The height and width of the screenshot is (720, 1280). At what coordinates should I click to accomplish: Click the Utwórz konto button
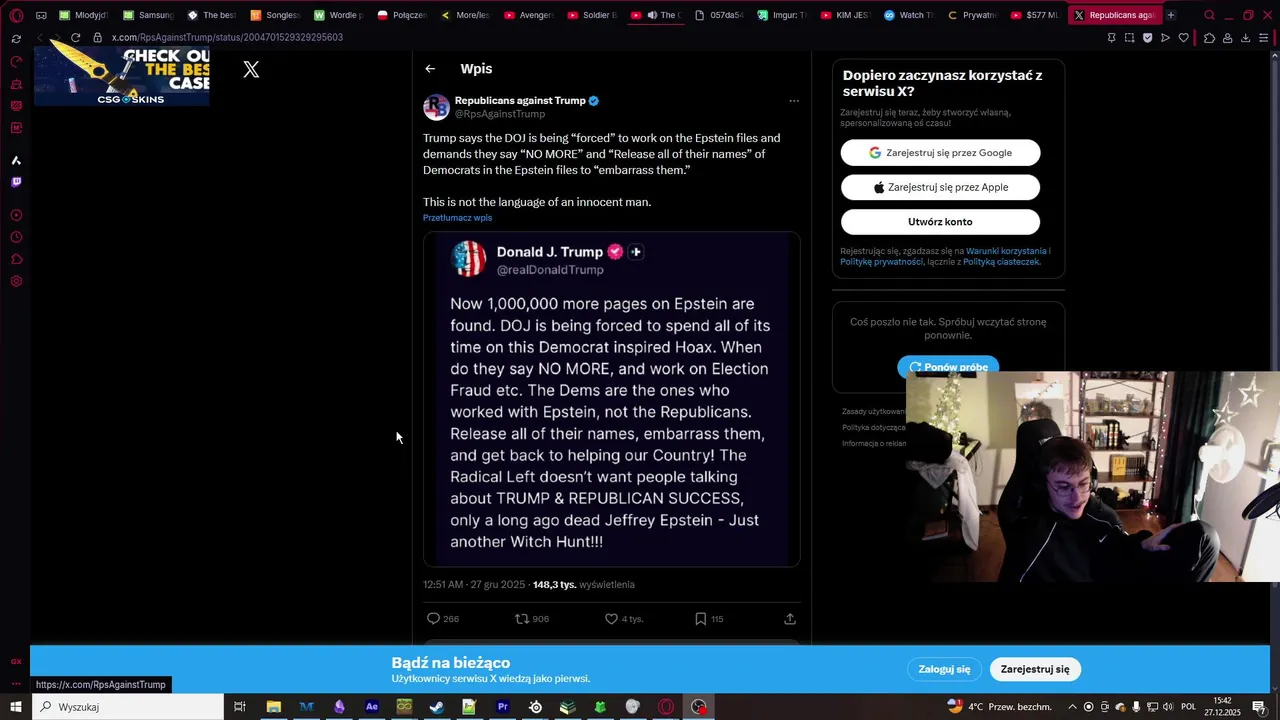pos(940,222)
